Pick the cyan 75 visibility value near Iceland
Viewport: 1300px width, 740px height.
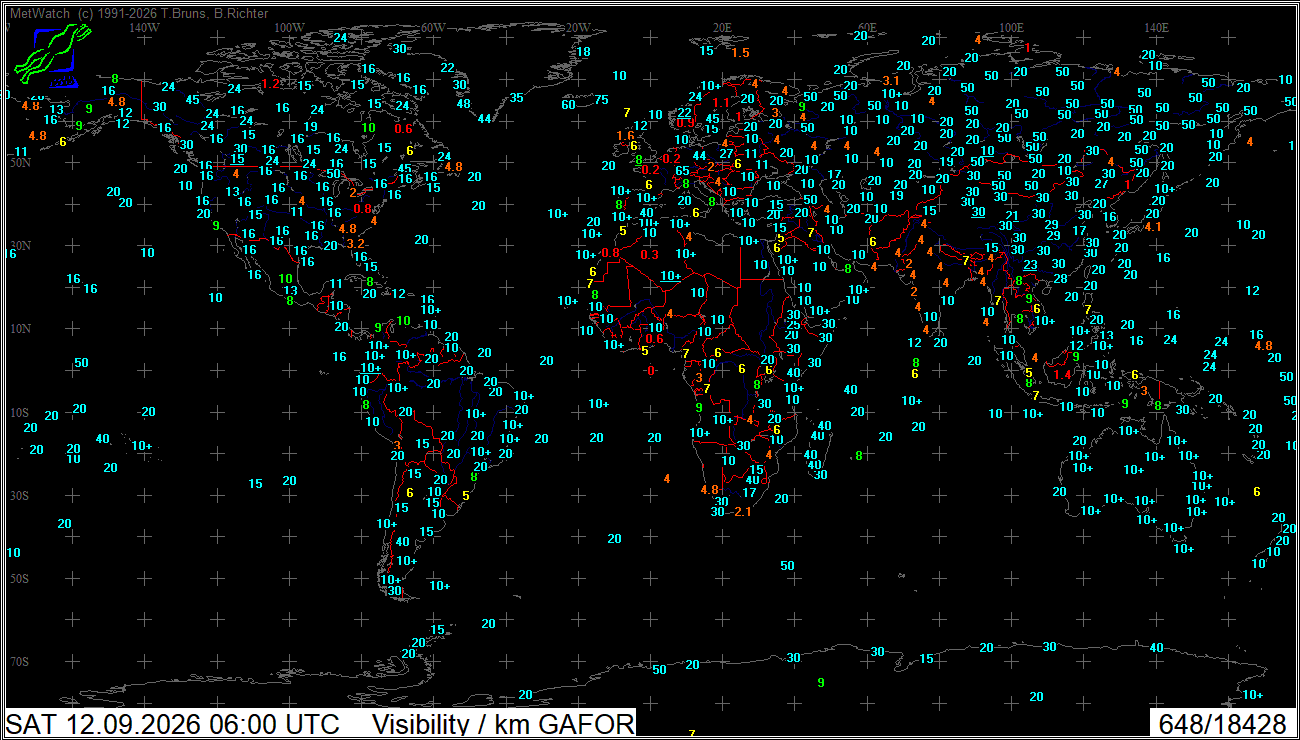pos(601,99)
